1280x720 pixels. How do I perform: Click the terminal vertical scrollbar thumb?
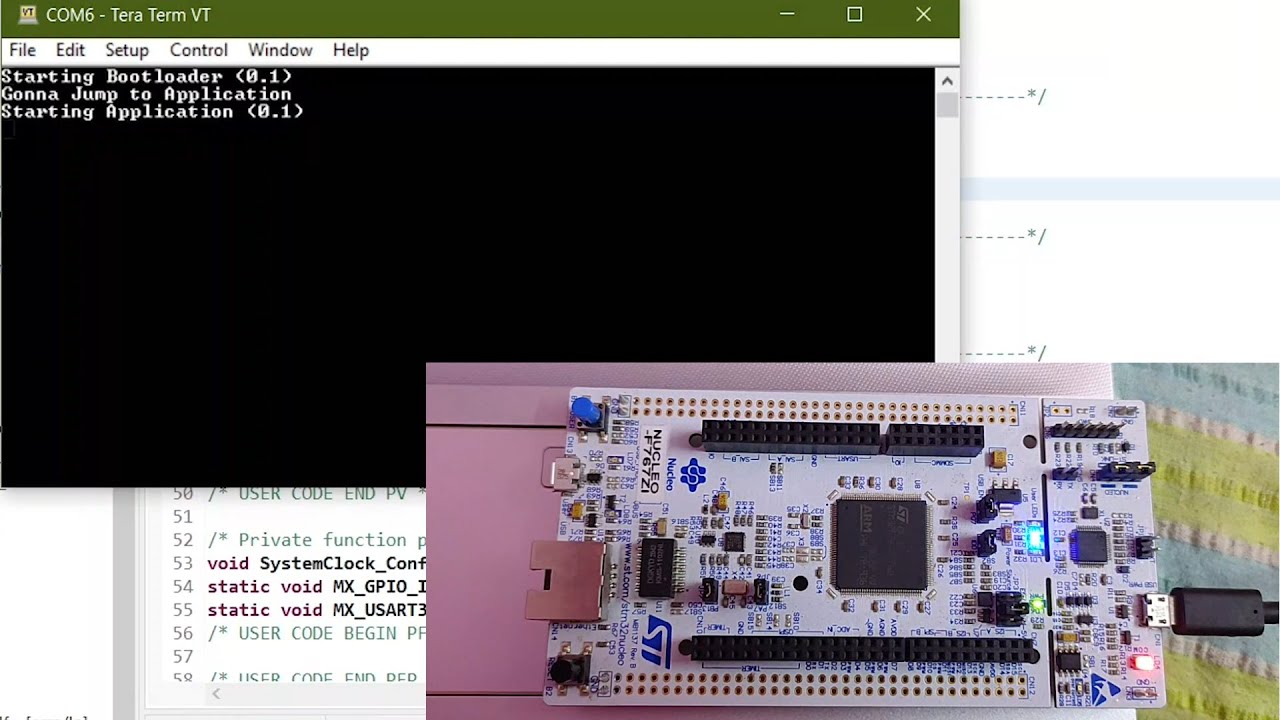click(947, 105)
